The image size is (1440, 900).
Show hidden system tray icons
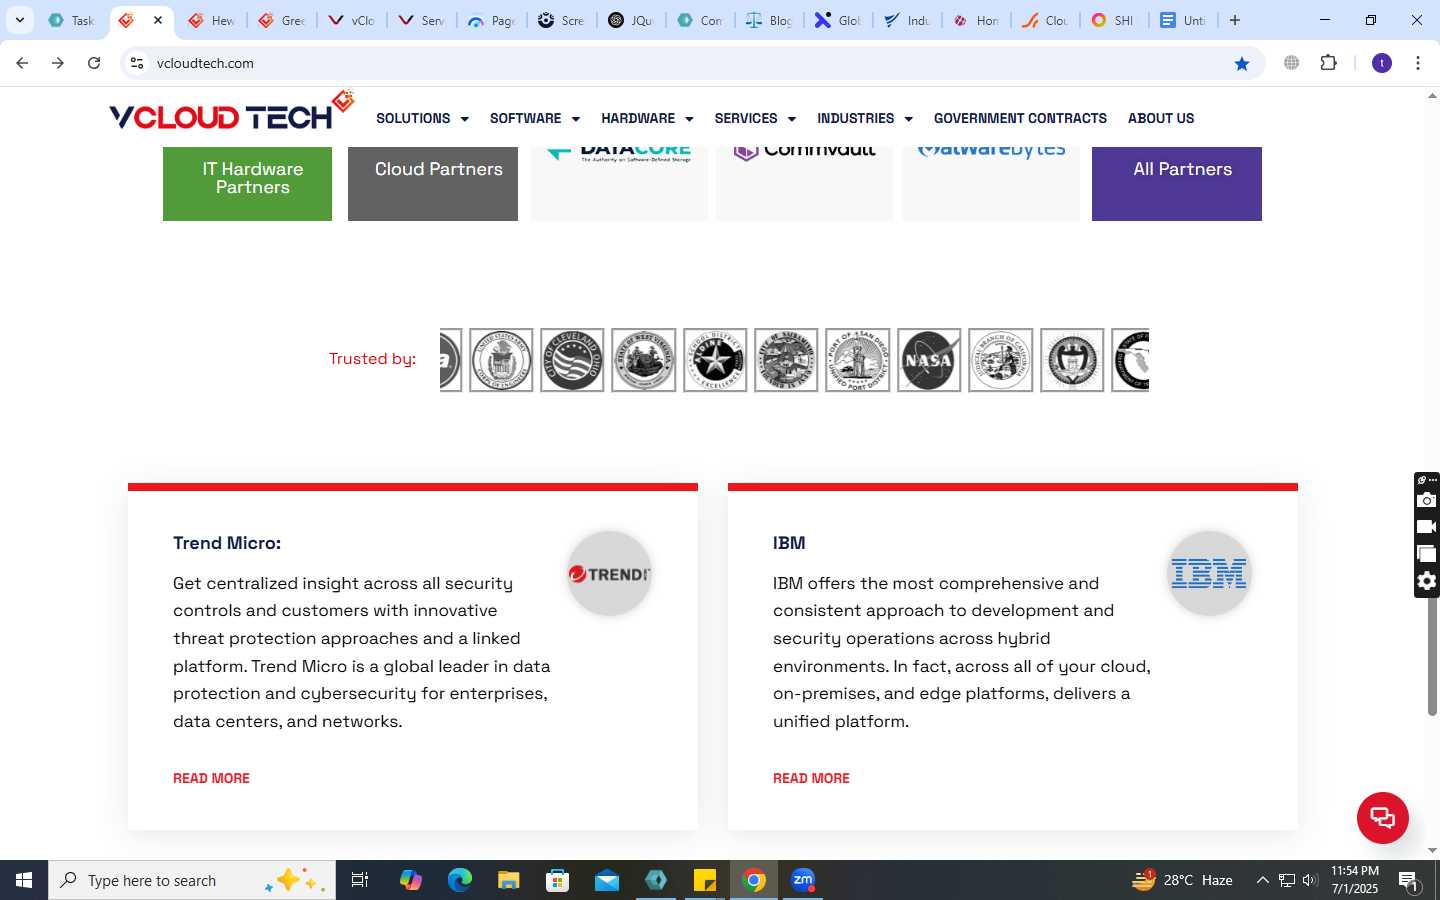pos(1262,880)
